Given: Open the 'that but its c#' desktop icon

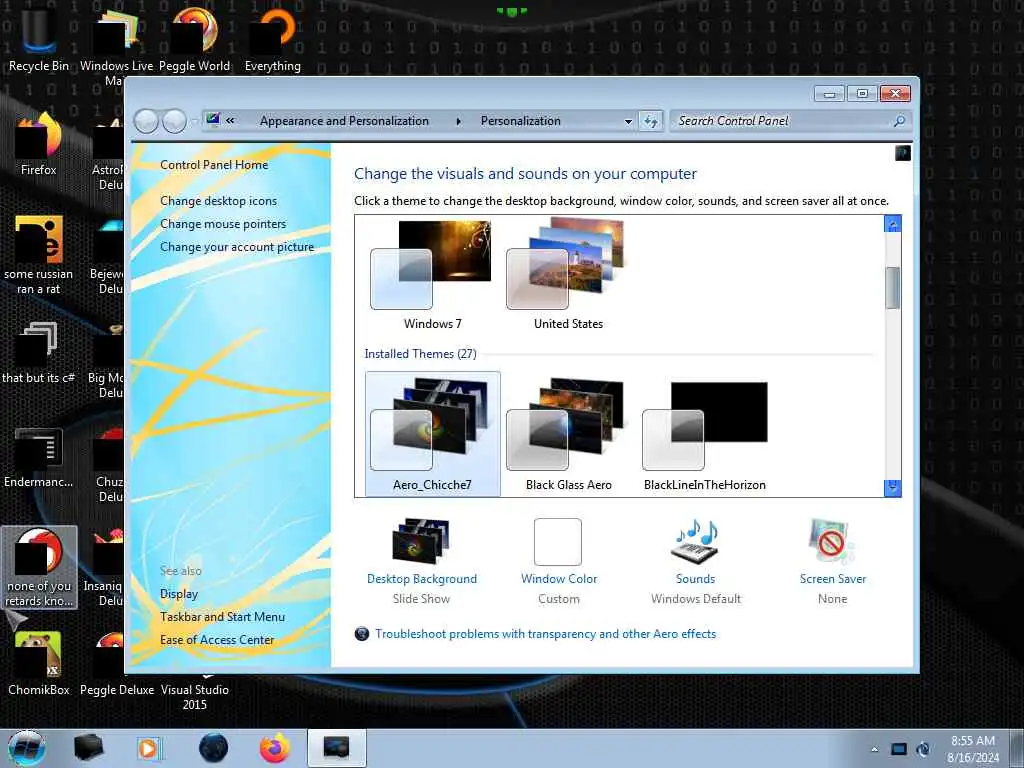Looking at the screenshot, I should [39, 353].
